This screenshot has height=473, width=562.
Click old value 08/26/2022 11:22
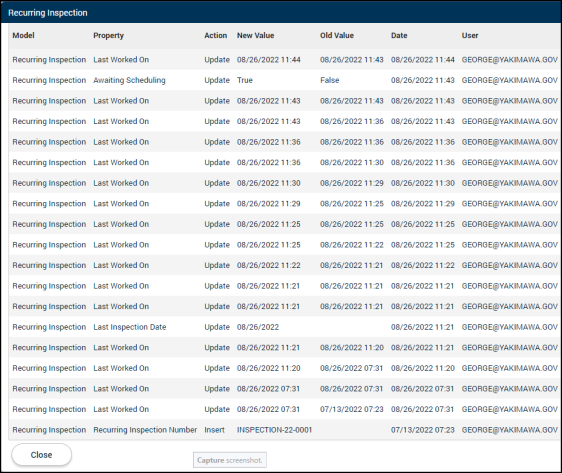tap(352, 245)
